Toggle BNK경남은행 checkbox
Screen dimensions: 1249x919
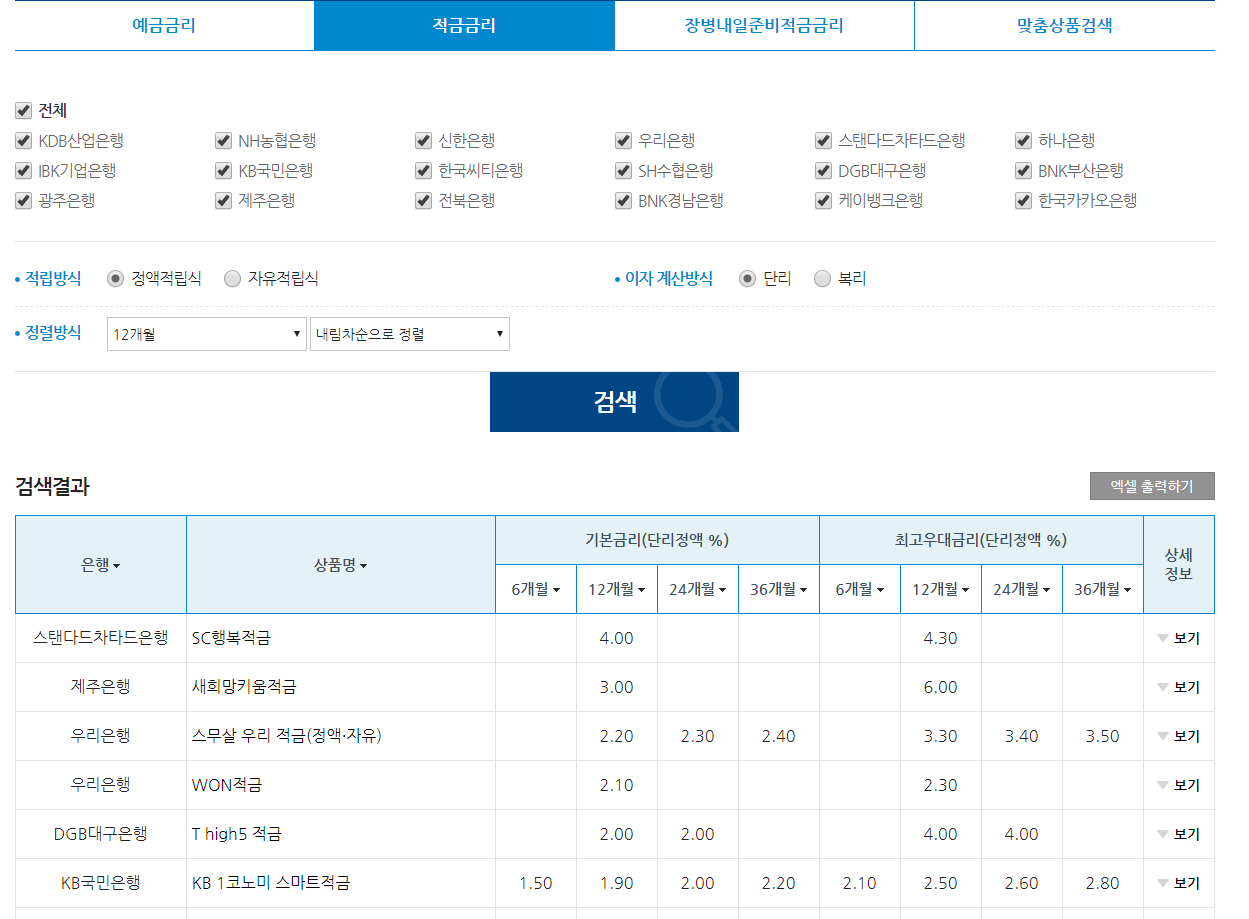(x=623, y=201)
